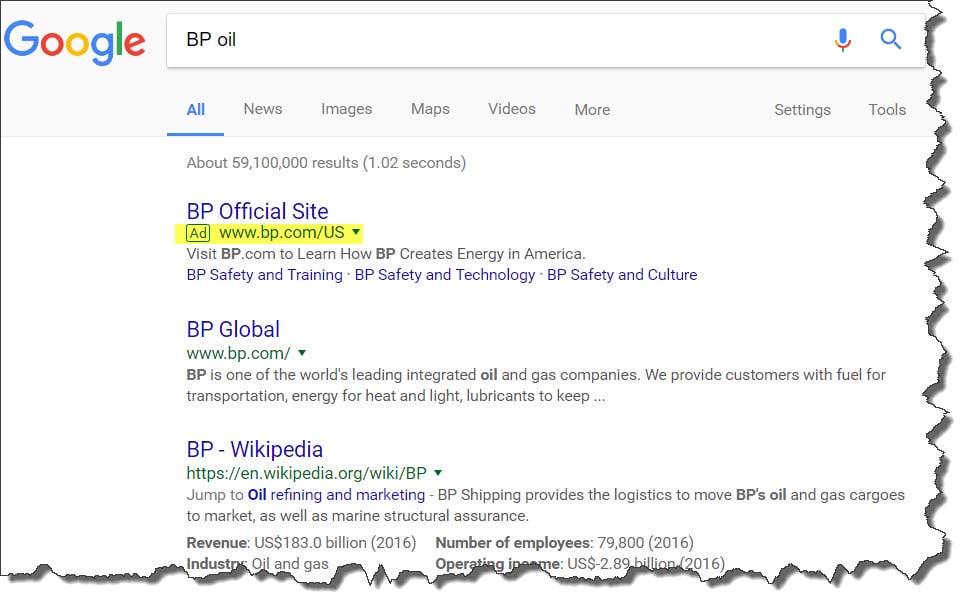Click the "Visit BP.com to Learn How" ad description
Viewport: 970px width, 608px height.
(x=385, y=254)
